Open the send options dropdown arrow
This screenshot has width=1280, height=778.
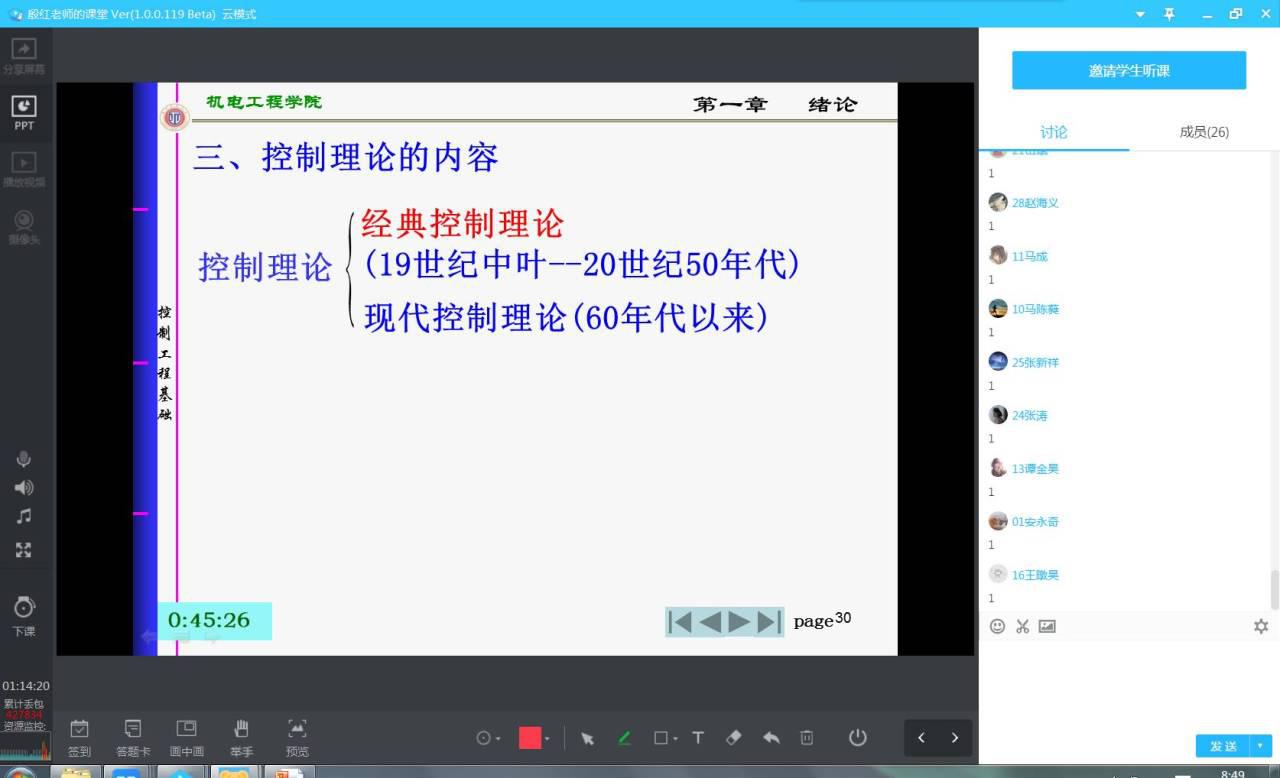click(1260, 746)
